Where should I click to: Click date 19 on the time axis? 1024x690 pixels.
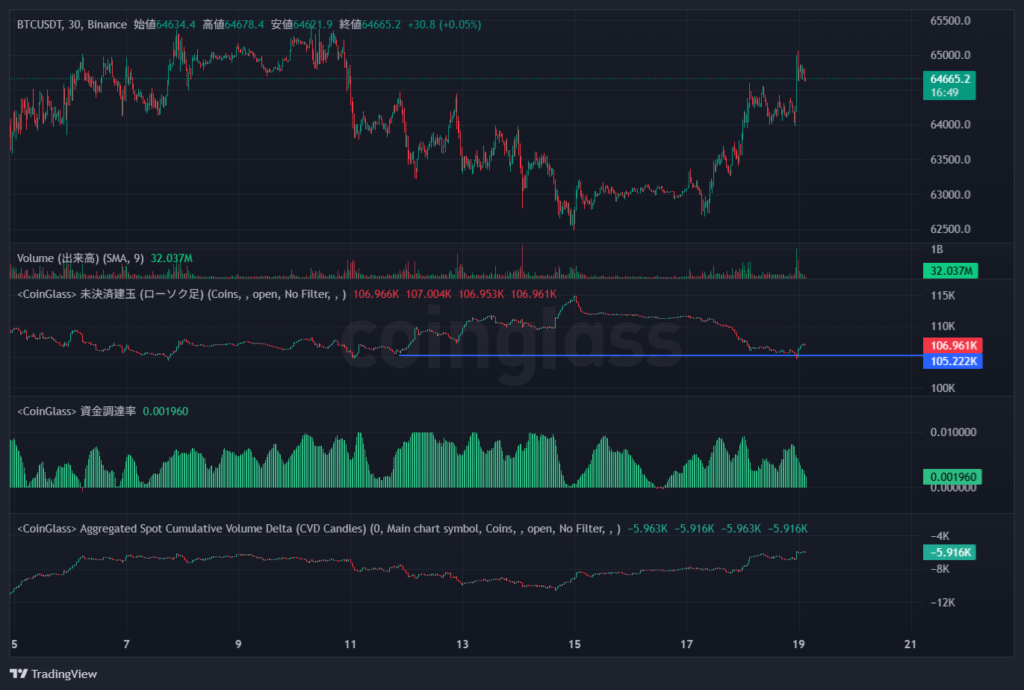[x=798, y=644]
